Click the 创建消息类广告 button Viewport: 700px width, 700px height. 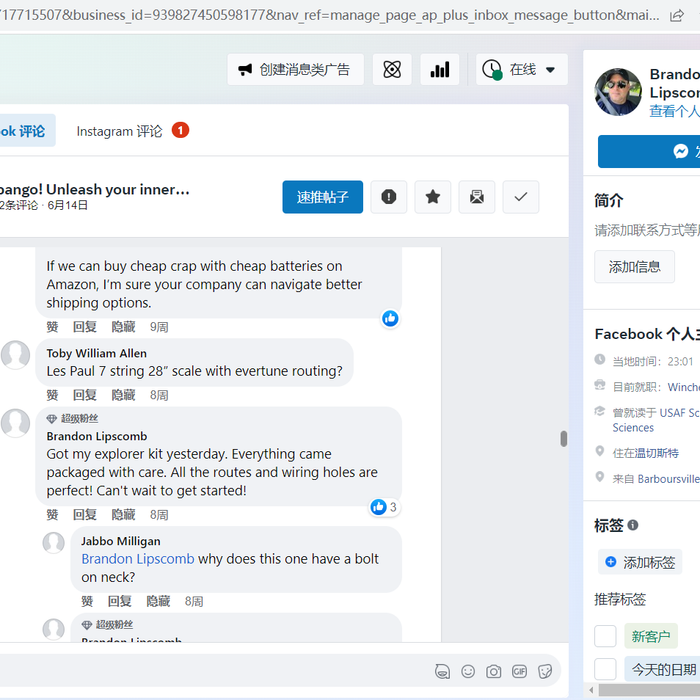[x=295, y=70]
